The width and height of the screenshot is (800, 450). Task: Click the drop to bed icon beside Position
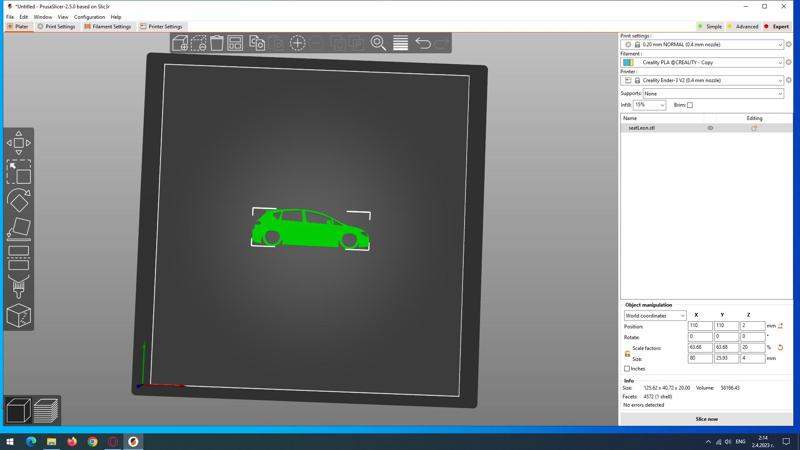(x=781, y=326)
